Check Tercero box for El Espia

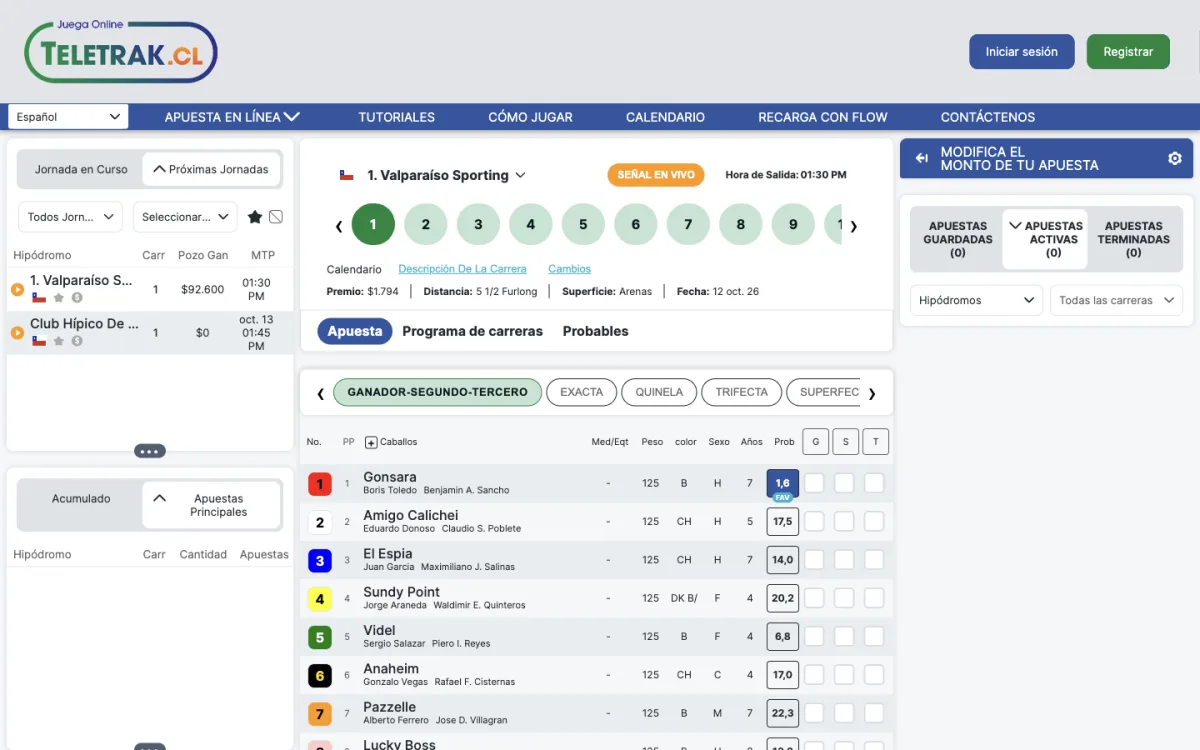tap(875, 560)
